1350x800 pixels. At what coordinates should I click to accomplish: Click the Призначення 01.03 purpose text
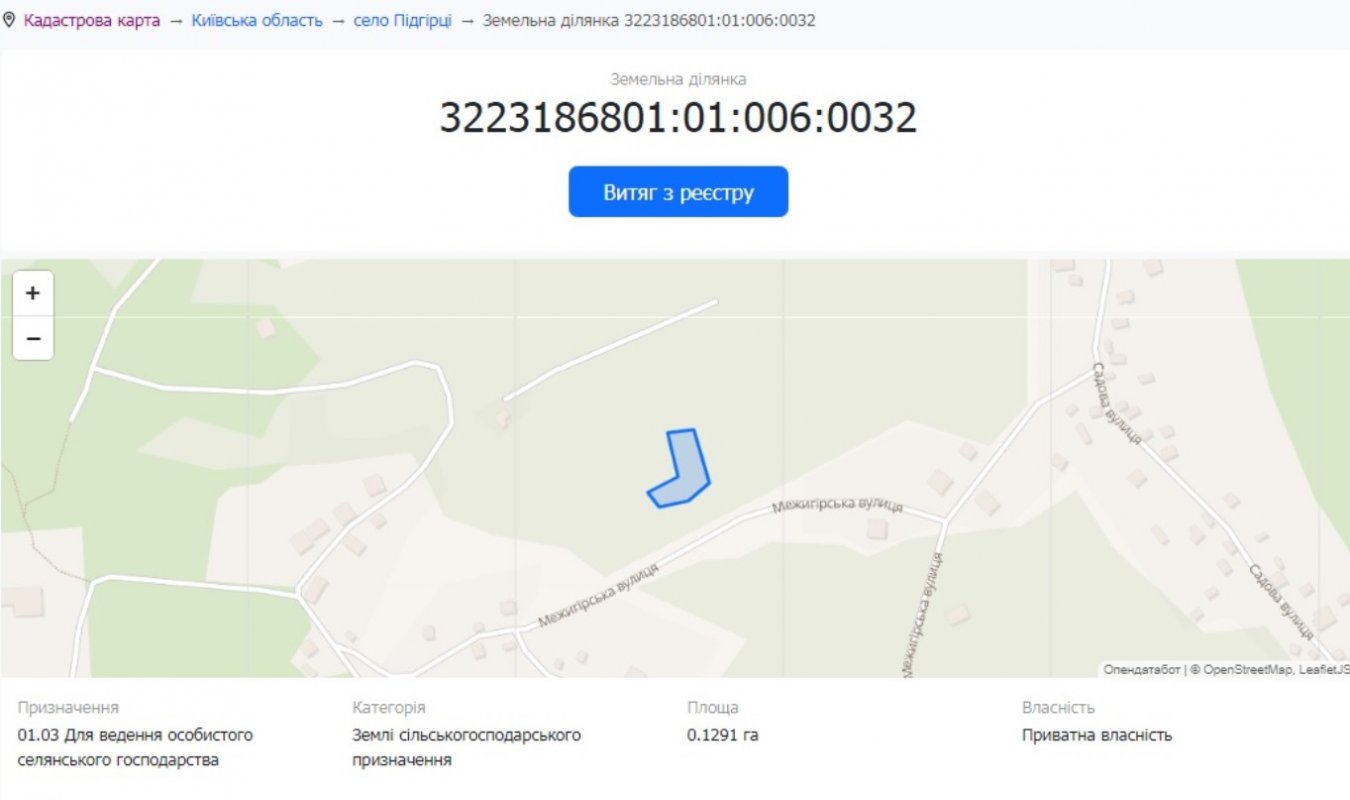(x=135, y=747)
